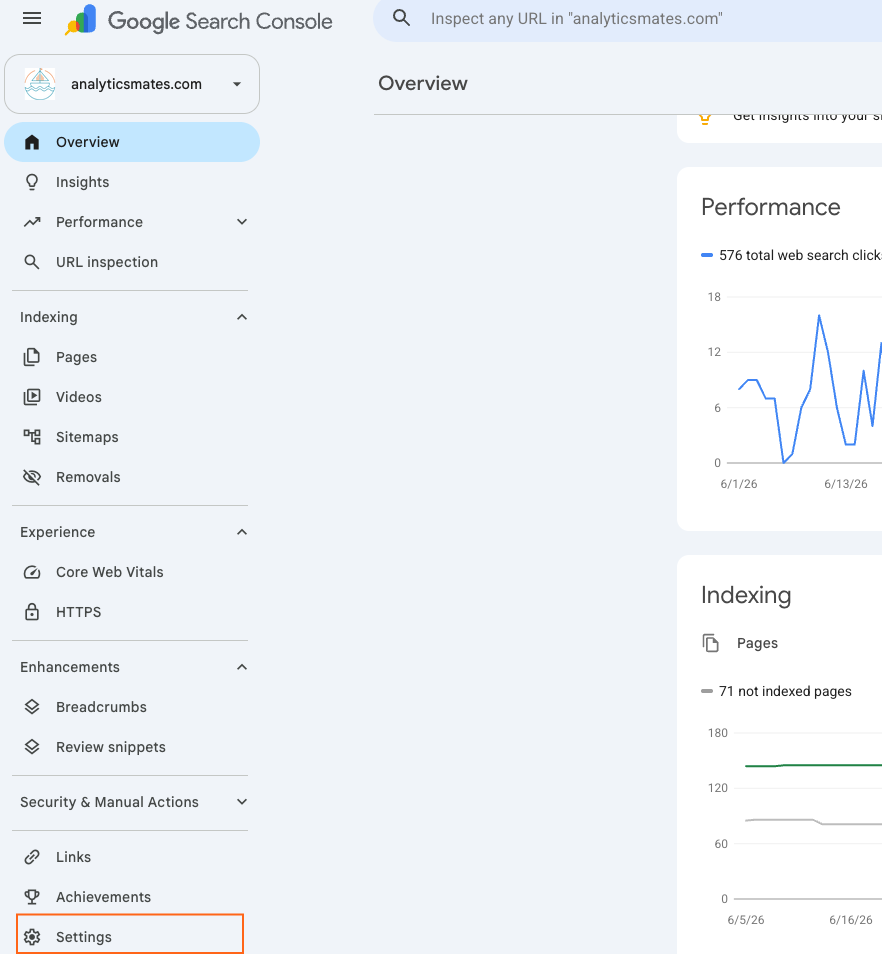
Task: Open the Videos indexing report
Action: click(x=132, y=397)
